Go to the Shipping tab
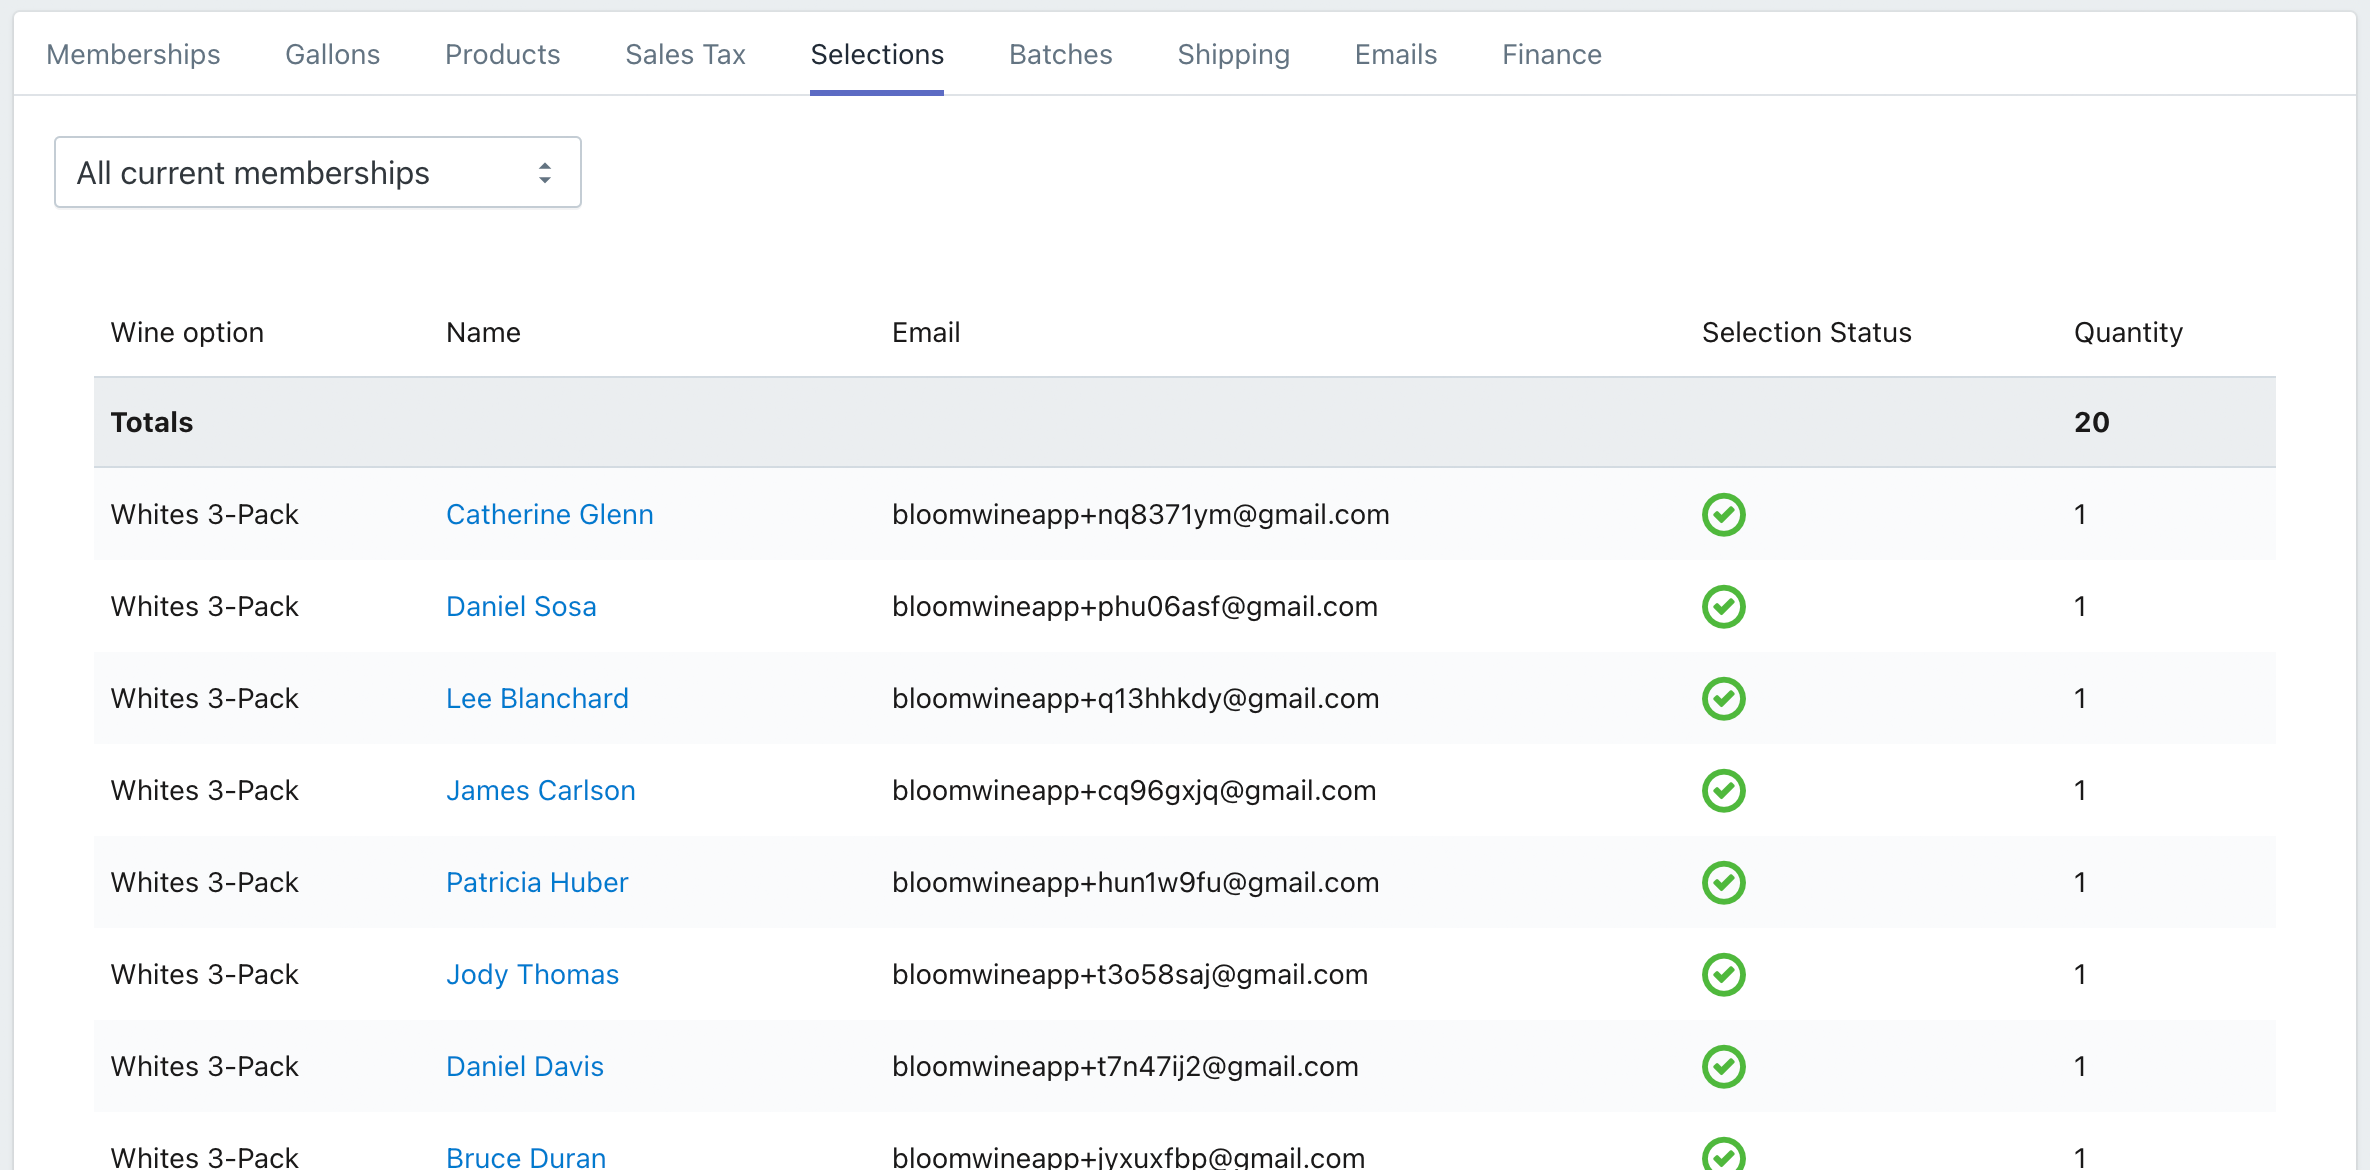 click(1233, 55)
